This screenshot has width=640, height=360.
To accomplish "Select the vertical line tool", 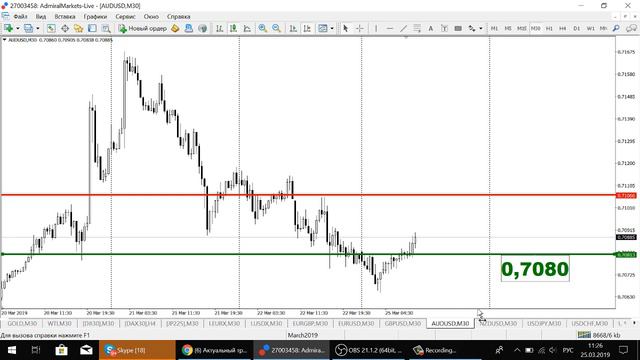I will pos(376,28).
